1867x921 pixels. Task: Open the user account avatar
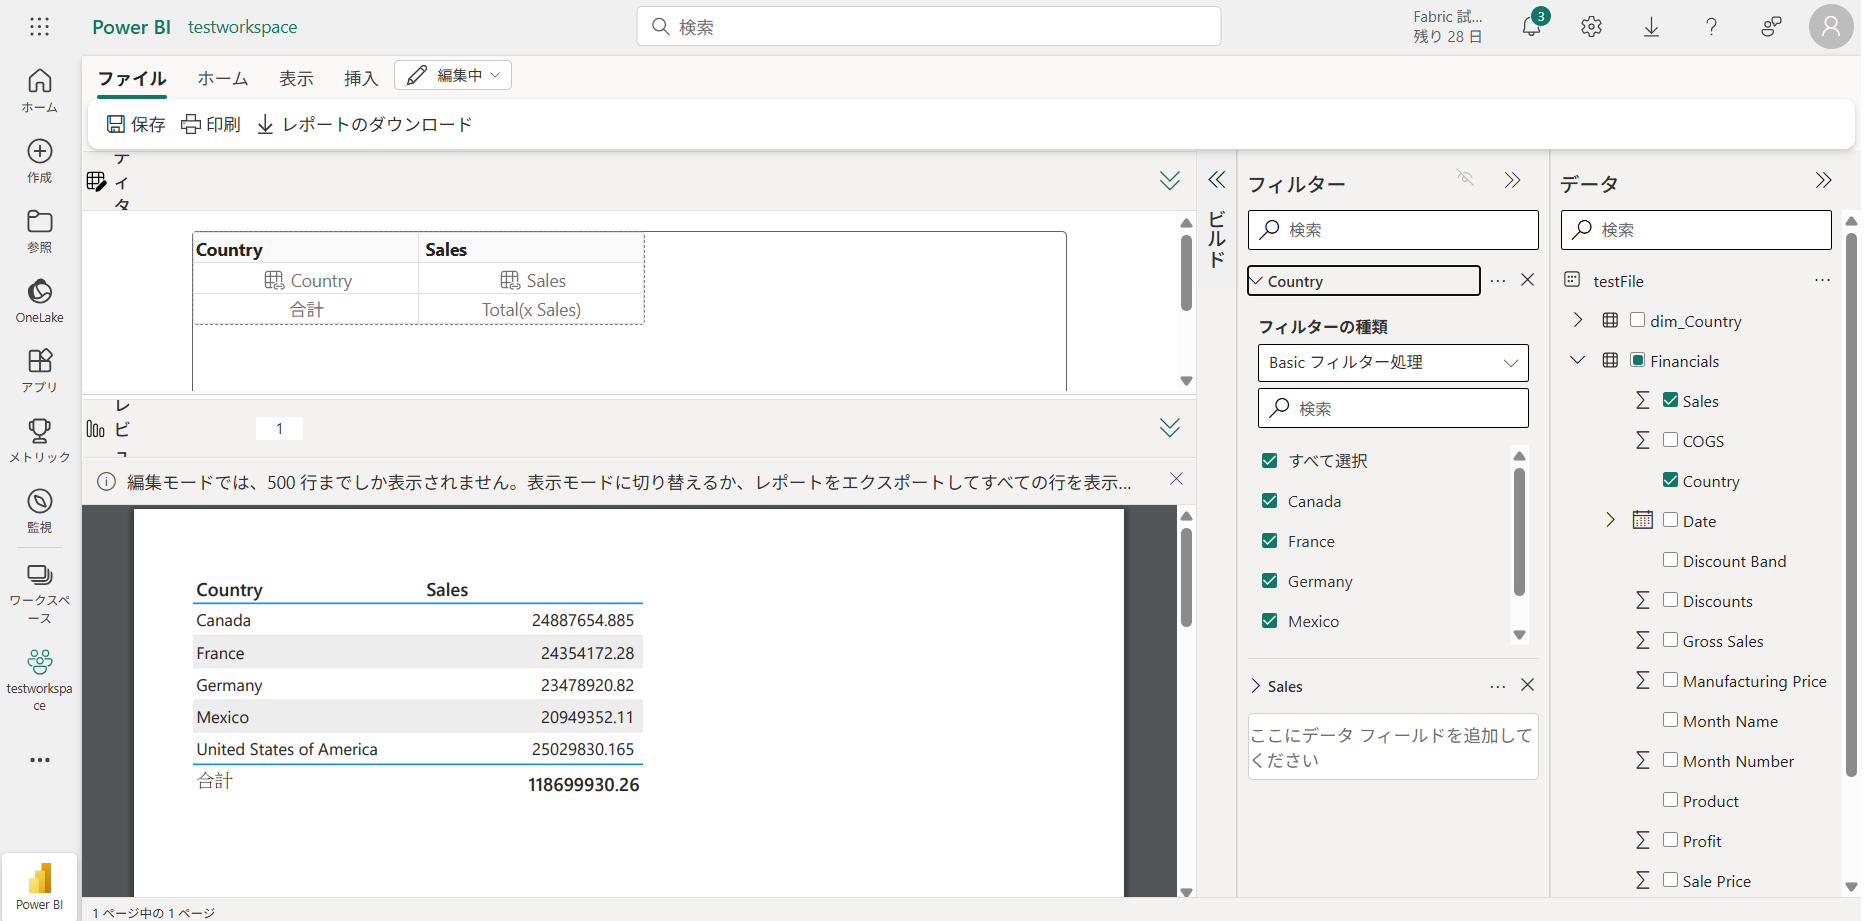[1831, 27]
